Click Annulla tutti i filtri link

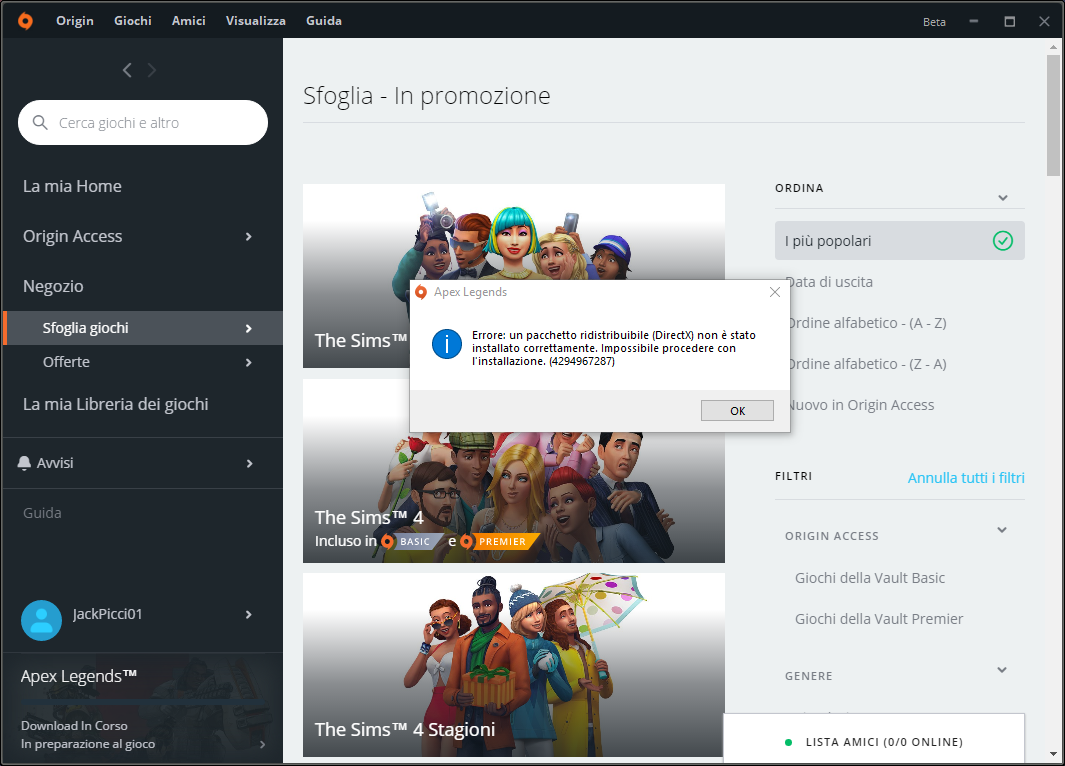point(966,477)
